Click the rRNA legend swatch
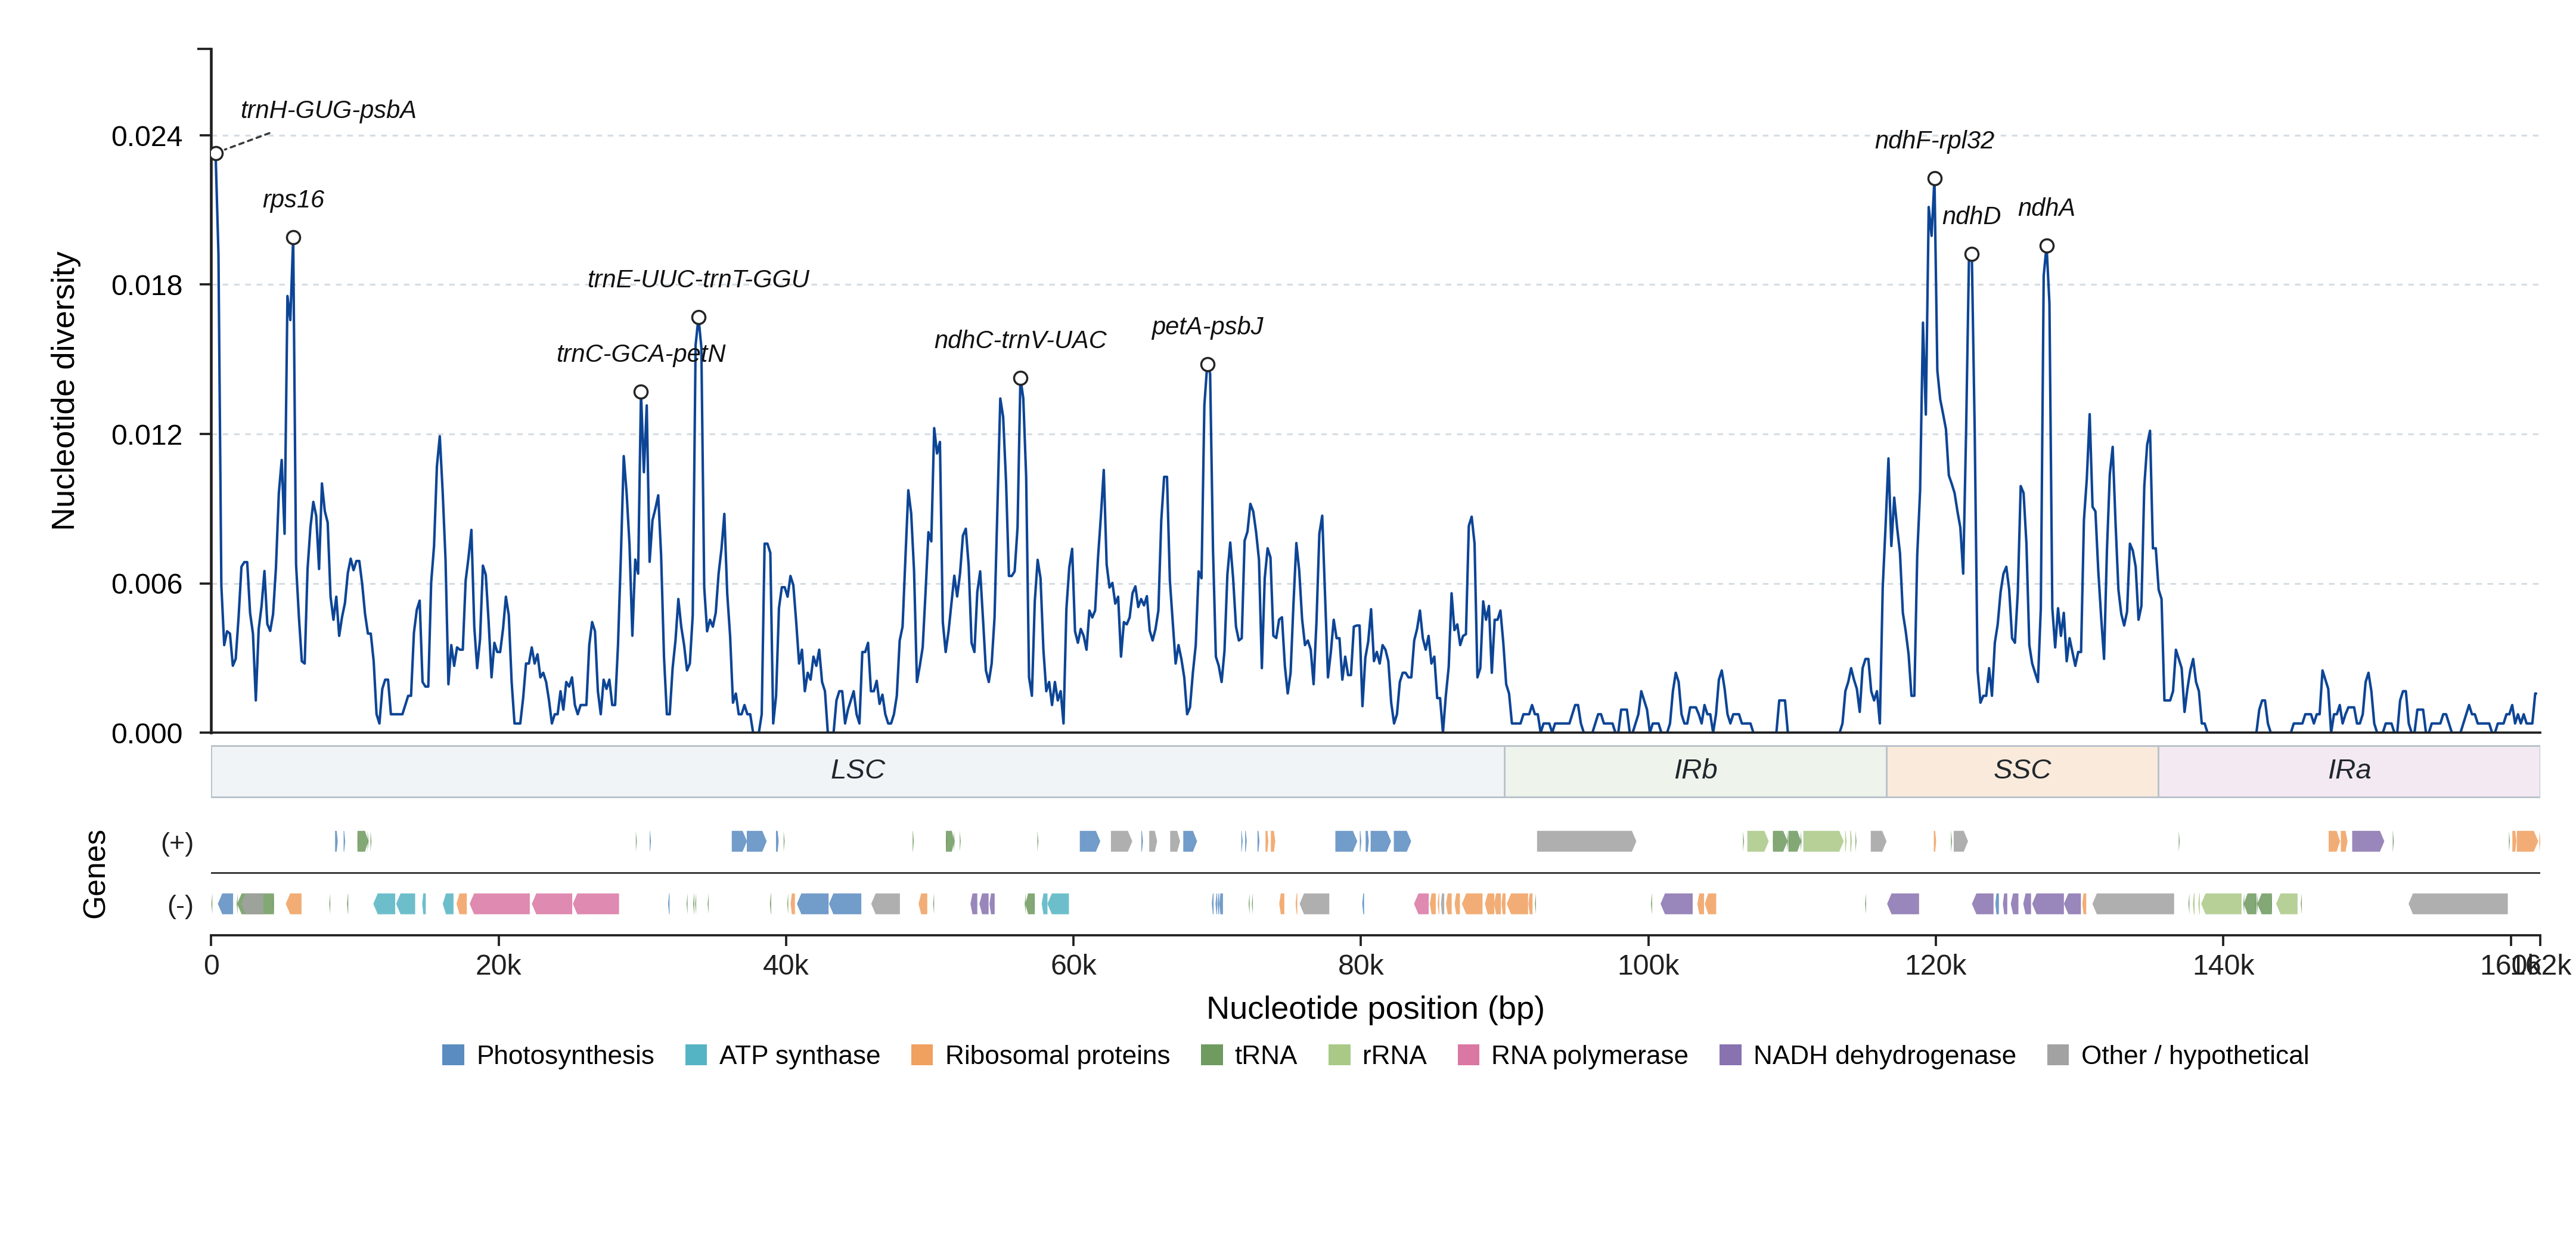The width and height of the screenshot is (2576, 1253). tap(1339, 1055)
